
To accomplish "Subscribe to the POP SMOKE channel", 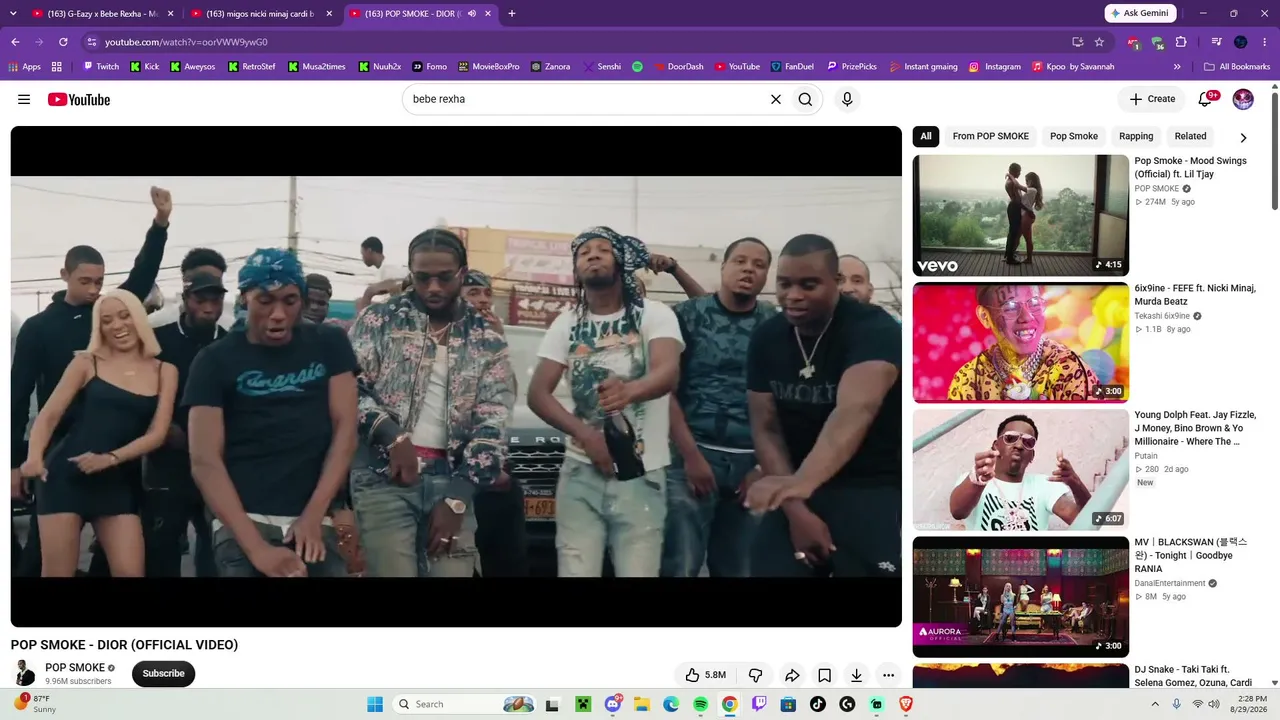I will tap(163, 674).
